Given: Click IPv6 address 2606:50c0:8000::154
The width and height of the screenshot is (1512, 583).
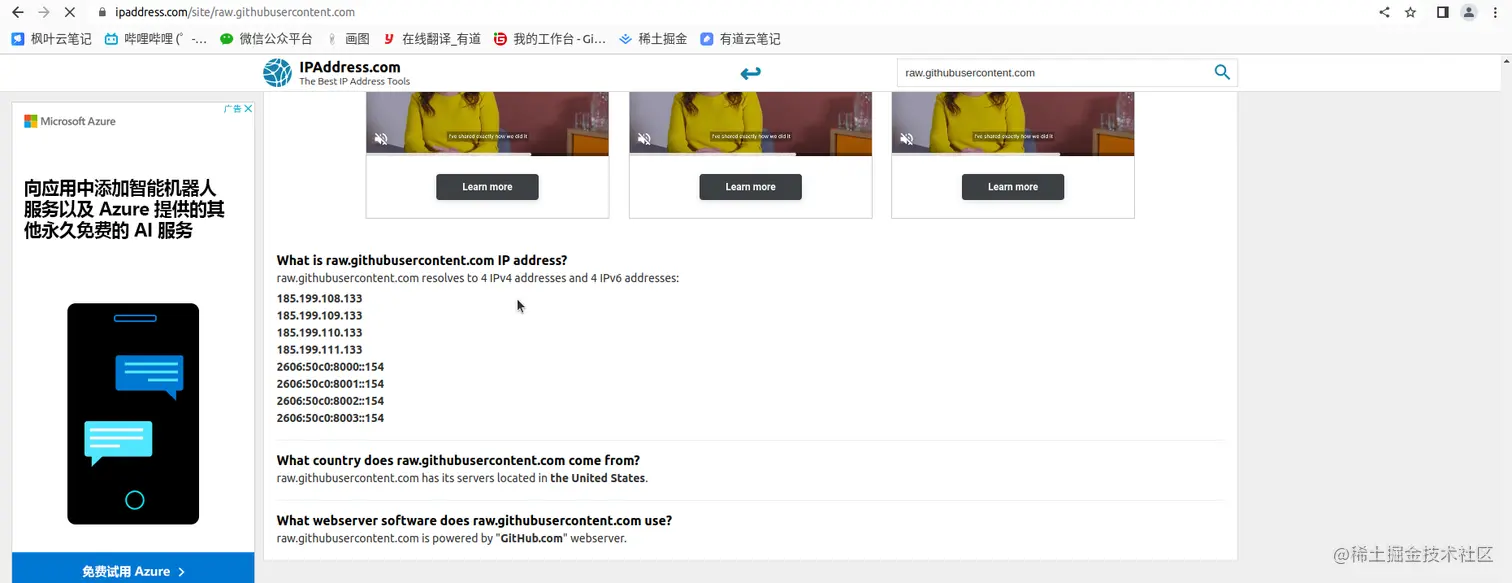Looking at the screenshot, I should (x=331, y=367).
